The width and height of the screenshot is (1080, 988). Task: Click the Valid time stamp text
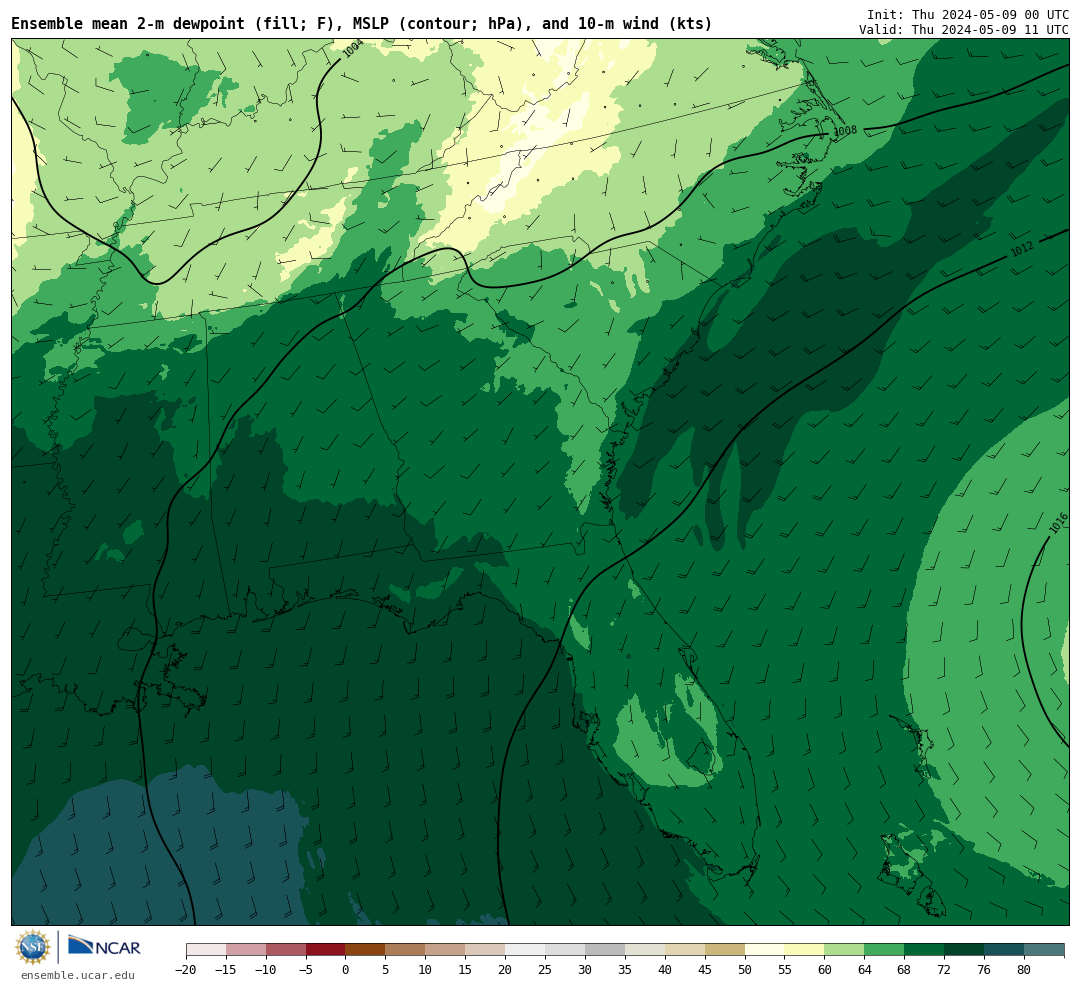[964, 30]
